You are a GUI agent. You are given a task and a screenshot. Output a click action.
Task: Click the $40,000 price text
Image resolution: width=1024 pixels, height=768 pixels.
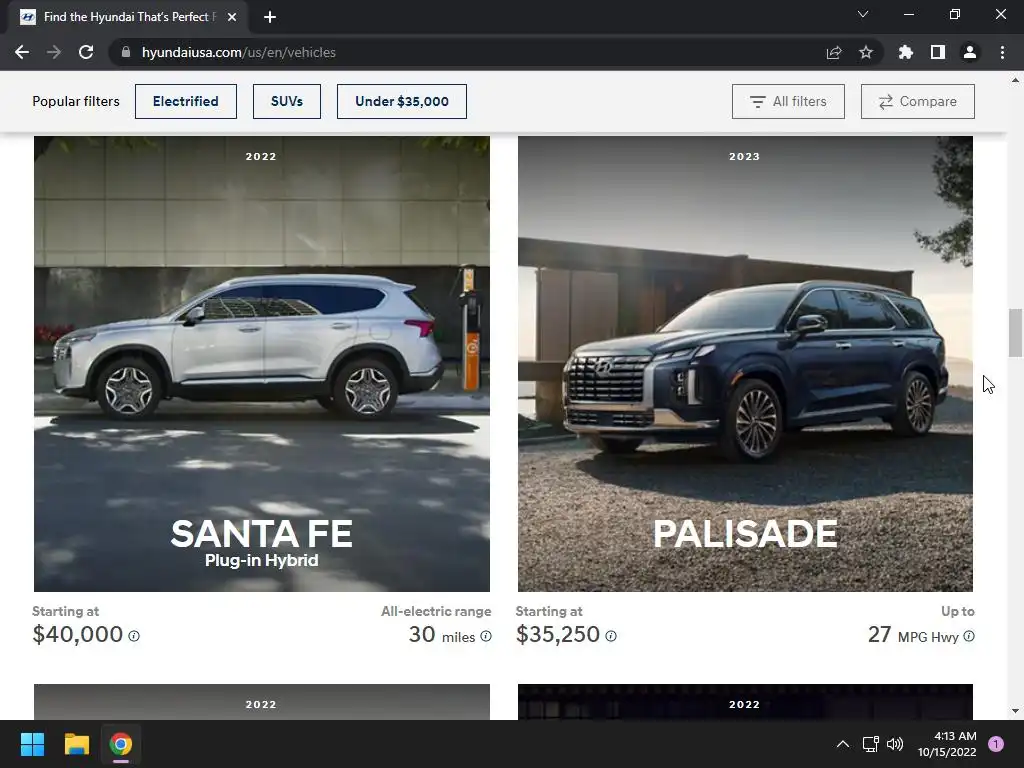[x=78, y=634]
